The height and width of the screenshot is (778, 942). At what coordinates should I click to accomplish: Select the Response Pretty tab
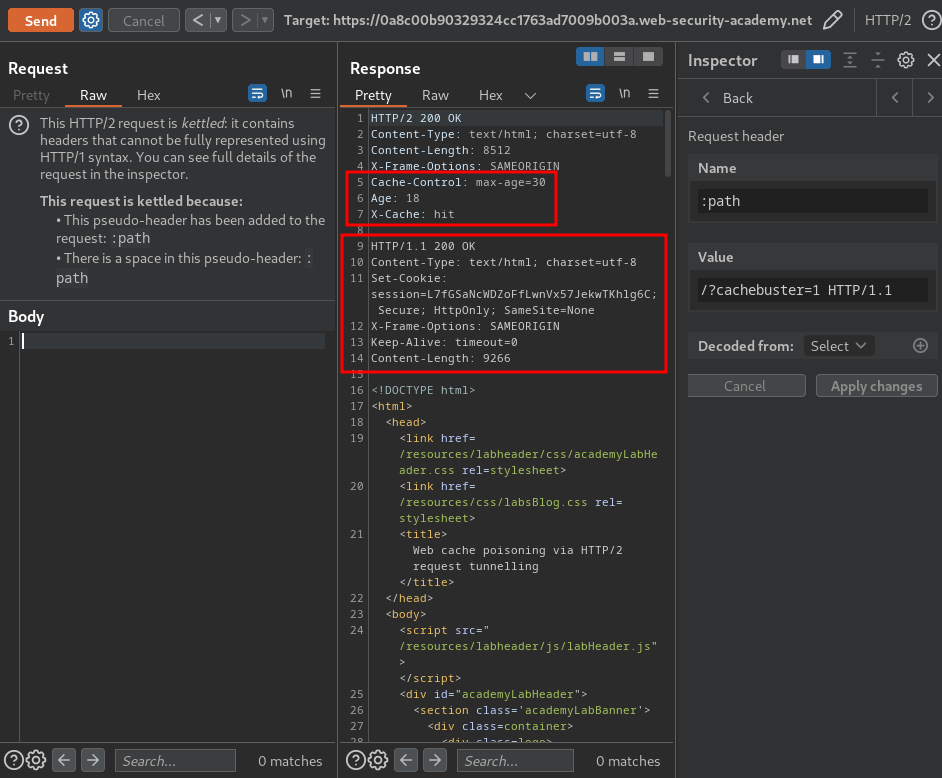[373, 95]
